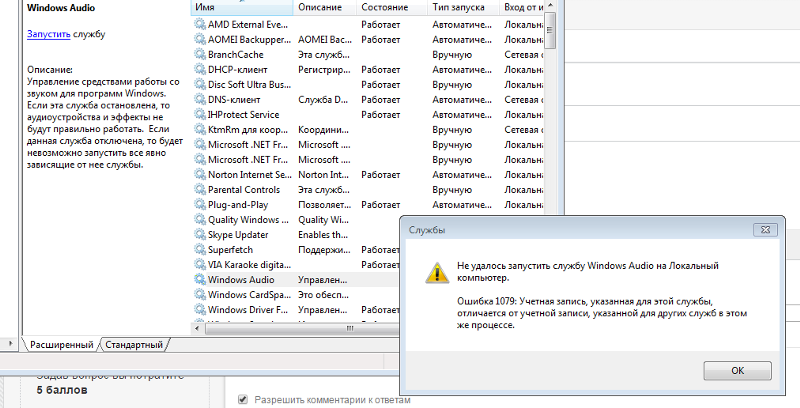Viewport: 800px width, 408px height.
Task: Click the Superfetch service name
Action: [230, 249]
